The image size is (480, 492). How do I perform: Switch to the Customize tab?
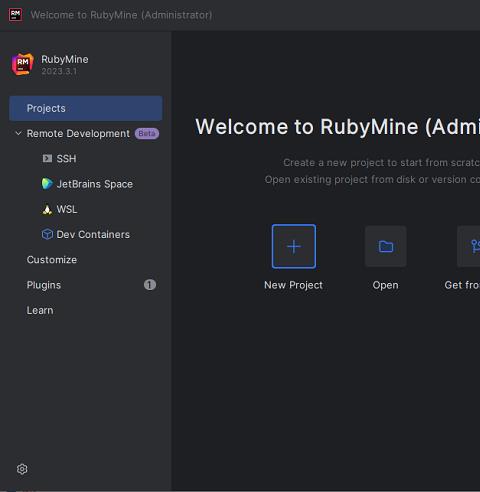coord(52,260)
